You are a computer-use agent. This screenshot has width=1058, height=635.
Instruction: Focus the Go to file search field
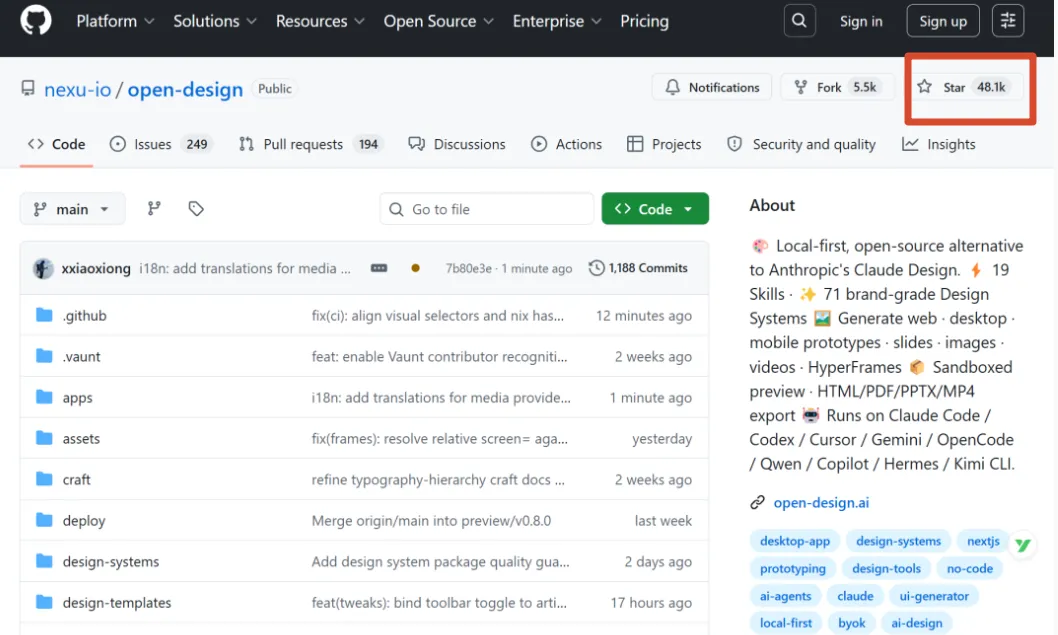pyautogui.click(x=486, y=209)
